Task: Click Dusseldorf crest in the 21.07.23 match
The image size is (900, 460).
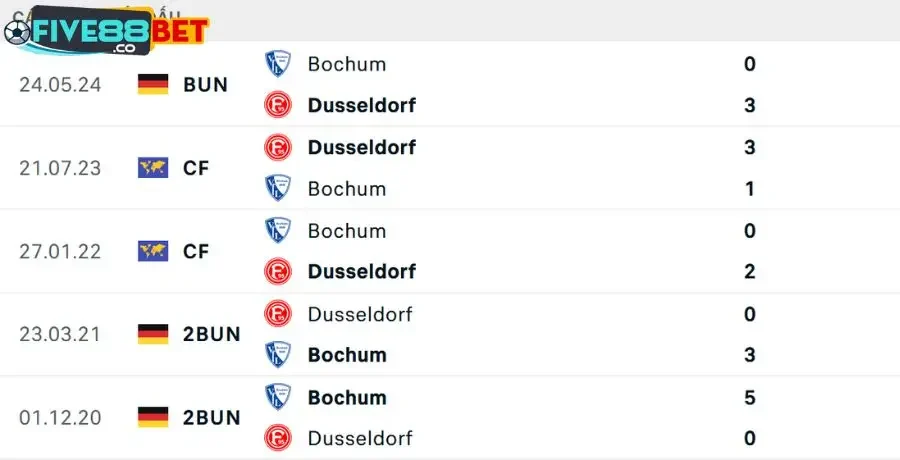Action: (x=277, y=147)
